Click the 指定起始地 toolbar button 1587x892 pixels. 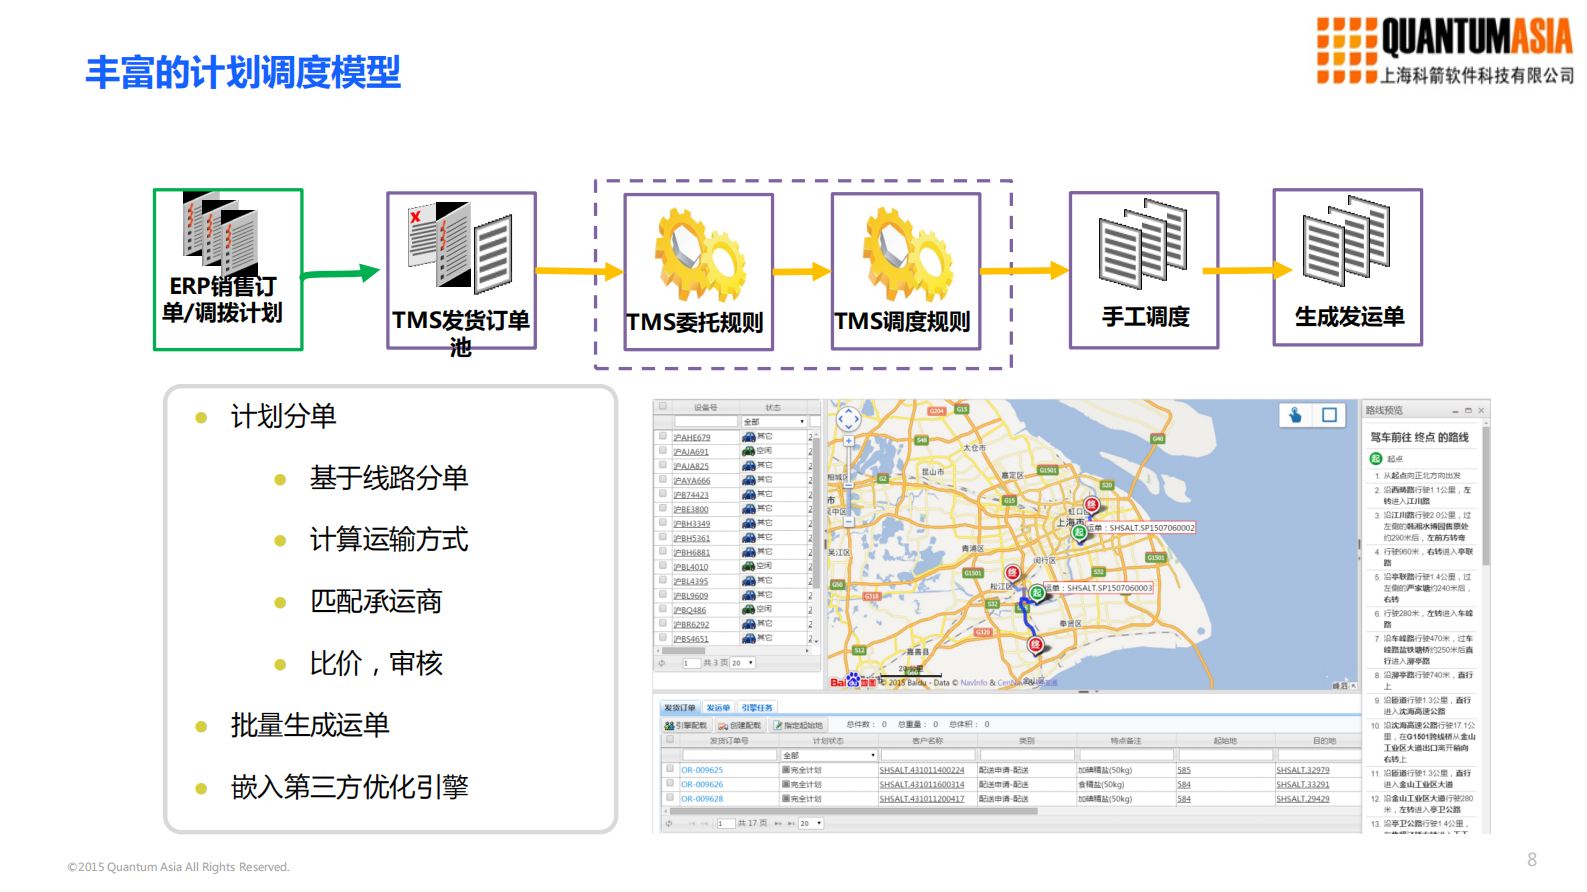pos(798,725)
